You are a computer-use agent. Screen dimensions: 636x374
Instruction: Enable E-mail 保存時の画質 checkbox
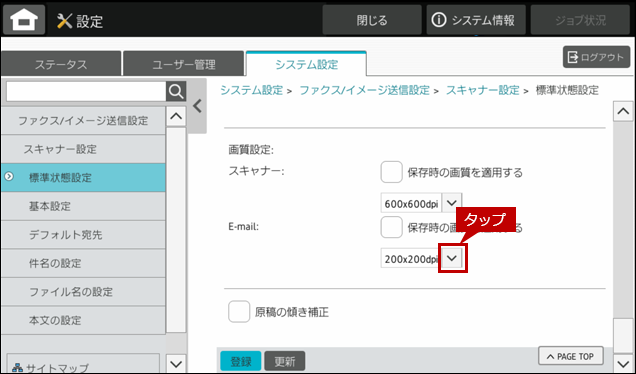[x=391, y=227]
